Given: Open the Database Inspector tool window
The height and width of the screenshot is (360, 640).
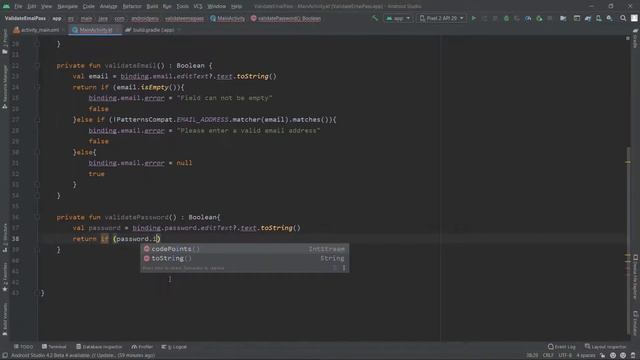Looking at the screenshot, I should [99, 347].
